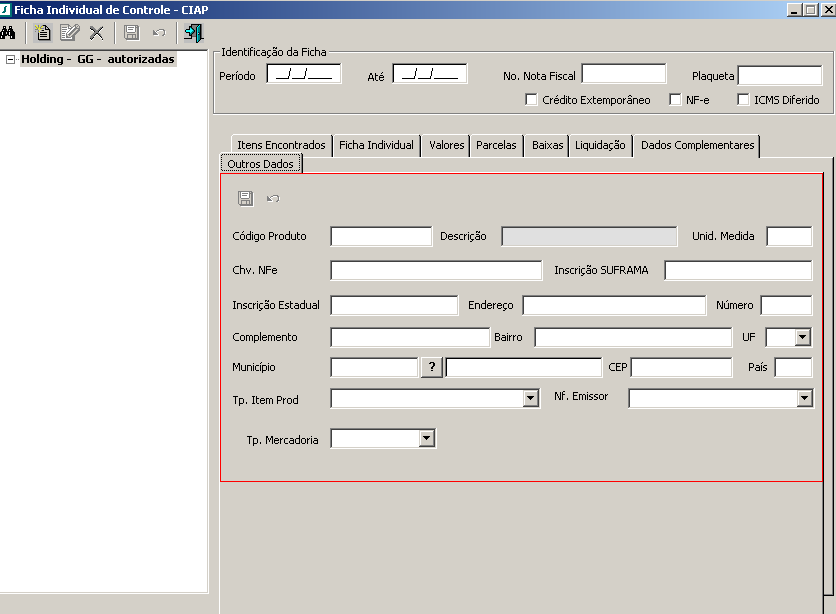Screen dimensions: 836x614
Task: Click the exit door icon
Action: pos(193,32)
